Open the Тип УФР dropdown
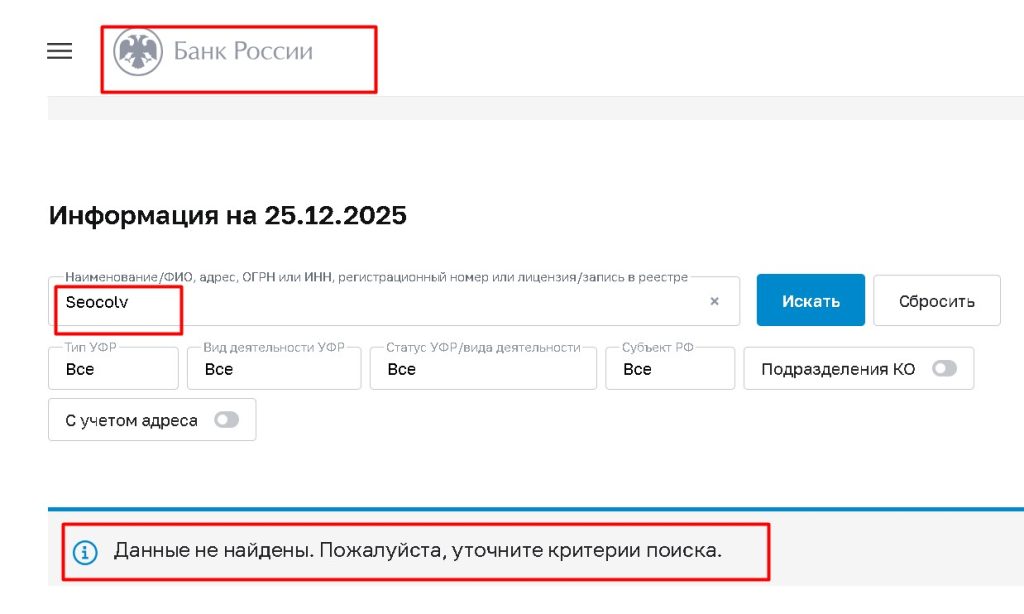This screenshot has height=614, width=1024. pos(113,368)
